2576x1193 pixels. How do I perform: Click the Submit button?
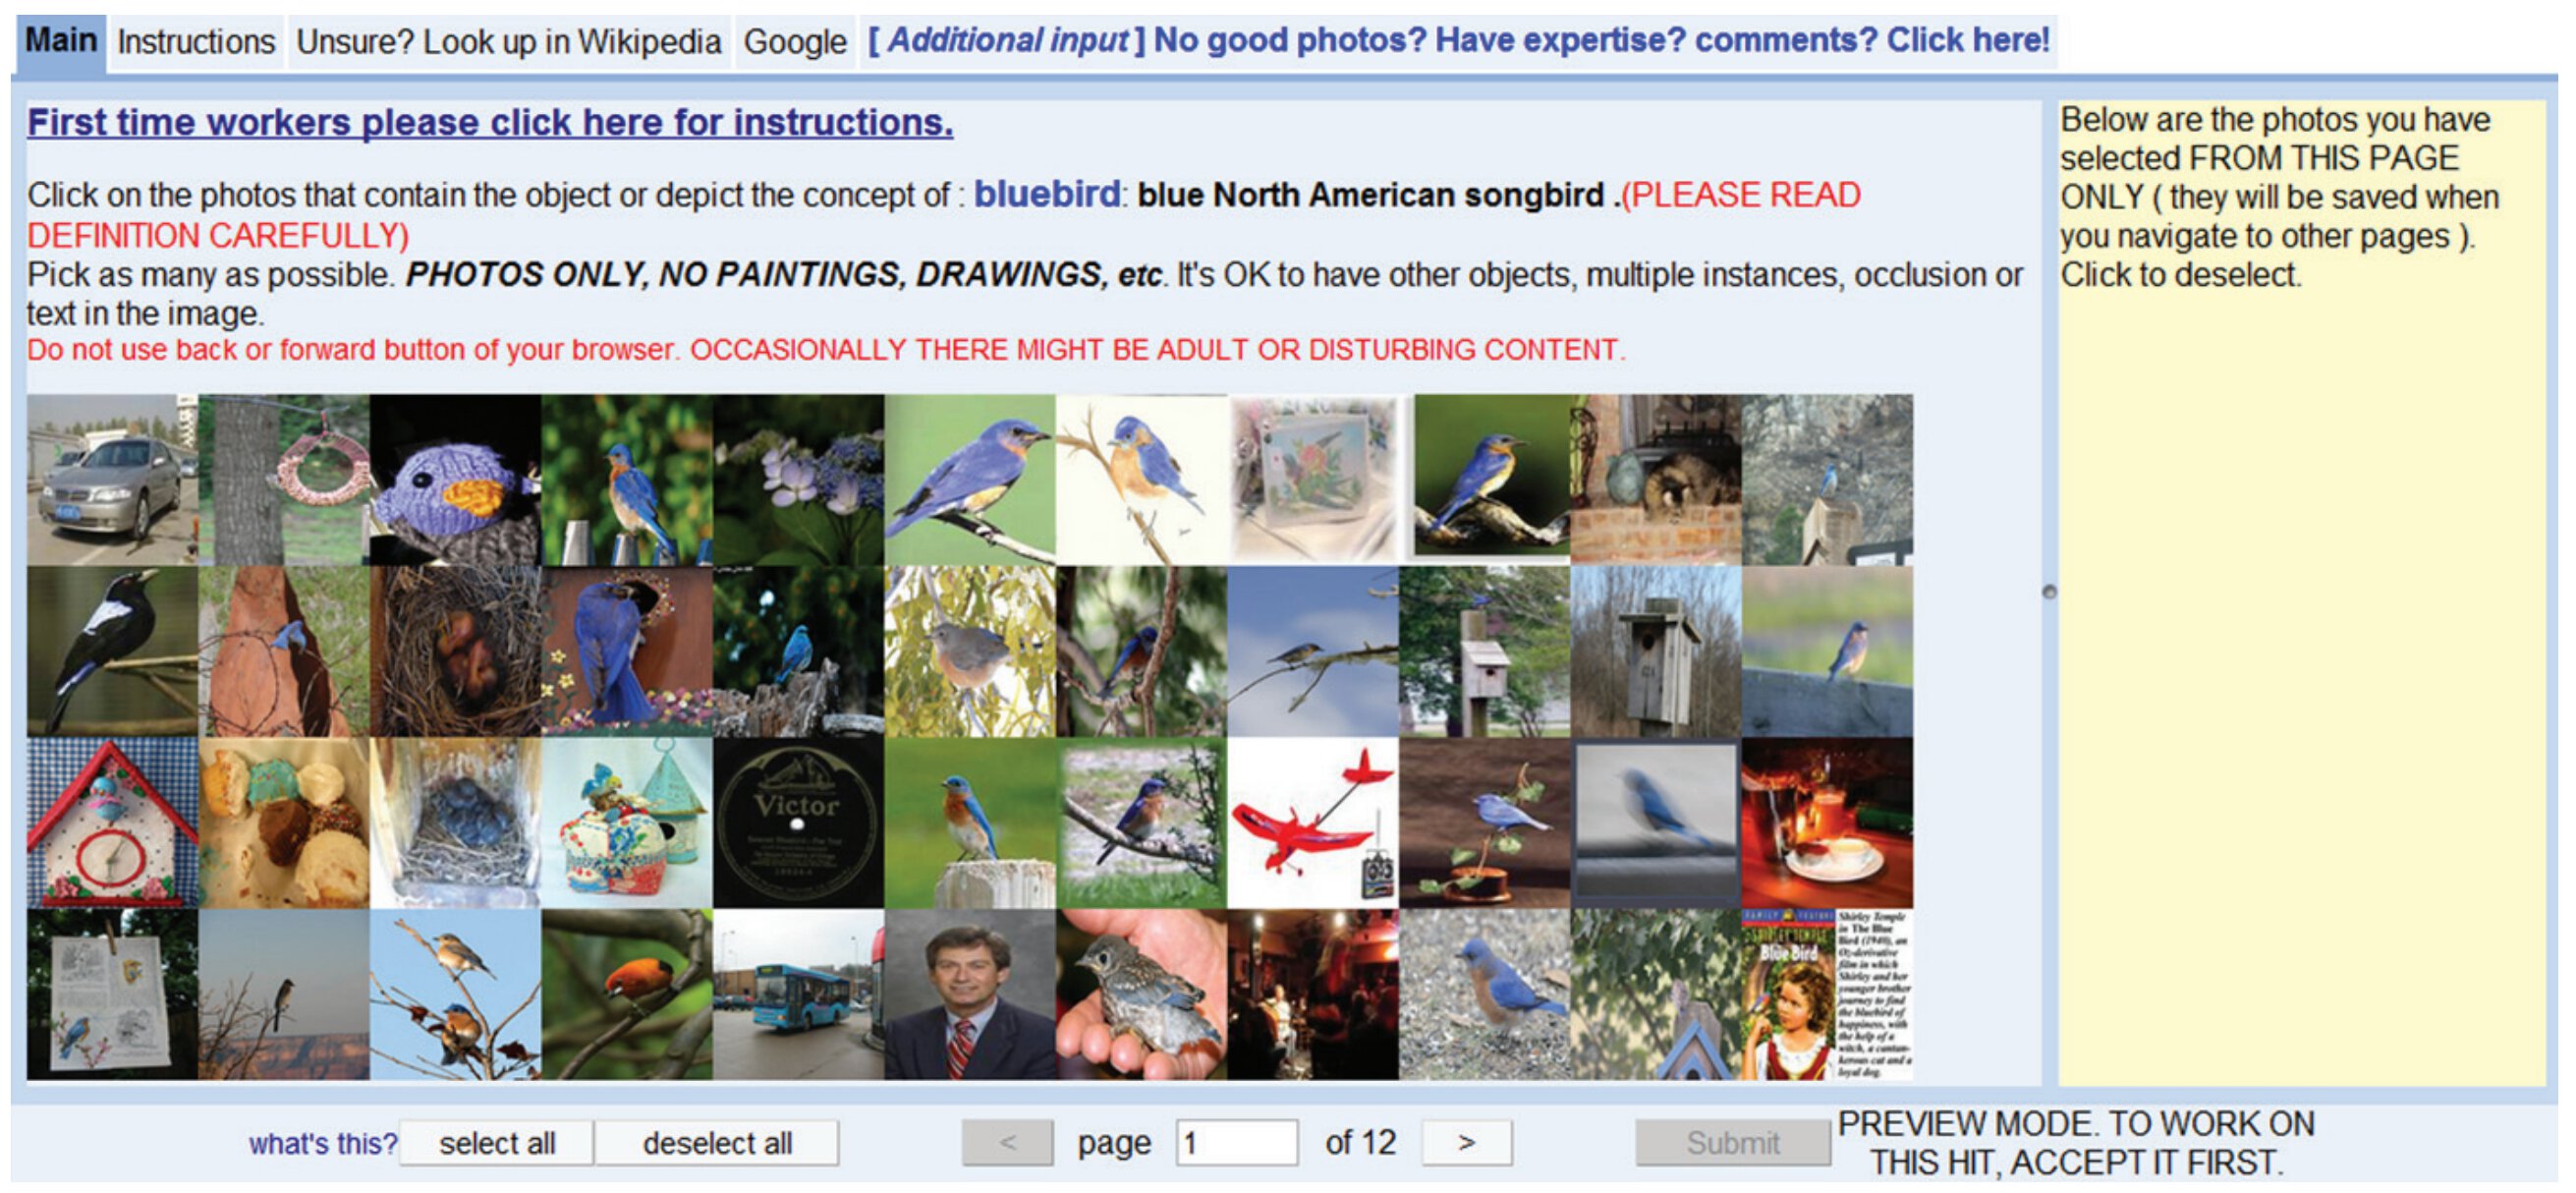[x=1731, y=1142]
